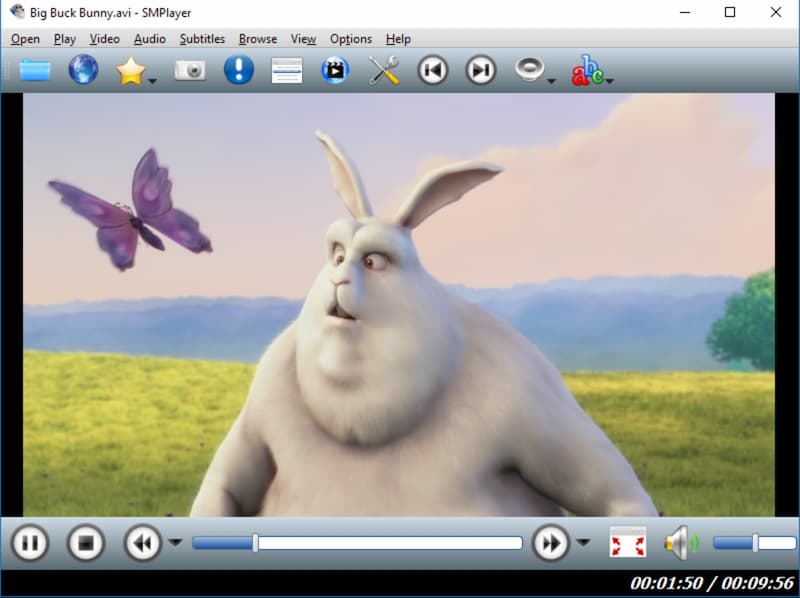This screenshot has width=800, height=598.
Task: Click the abc subtitle icon
Action: tap(588, 70)
